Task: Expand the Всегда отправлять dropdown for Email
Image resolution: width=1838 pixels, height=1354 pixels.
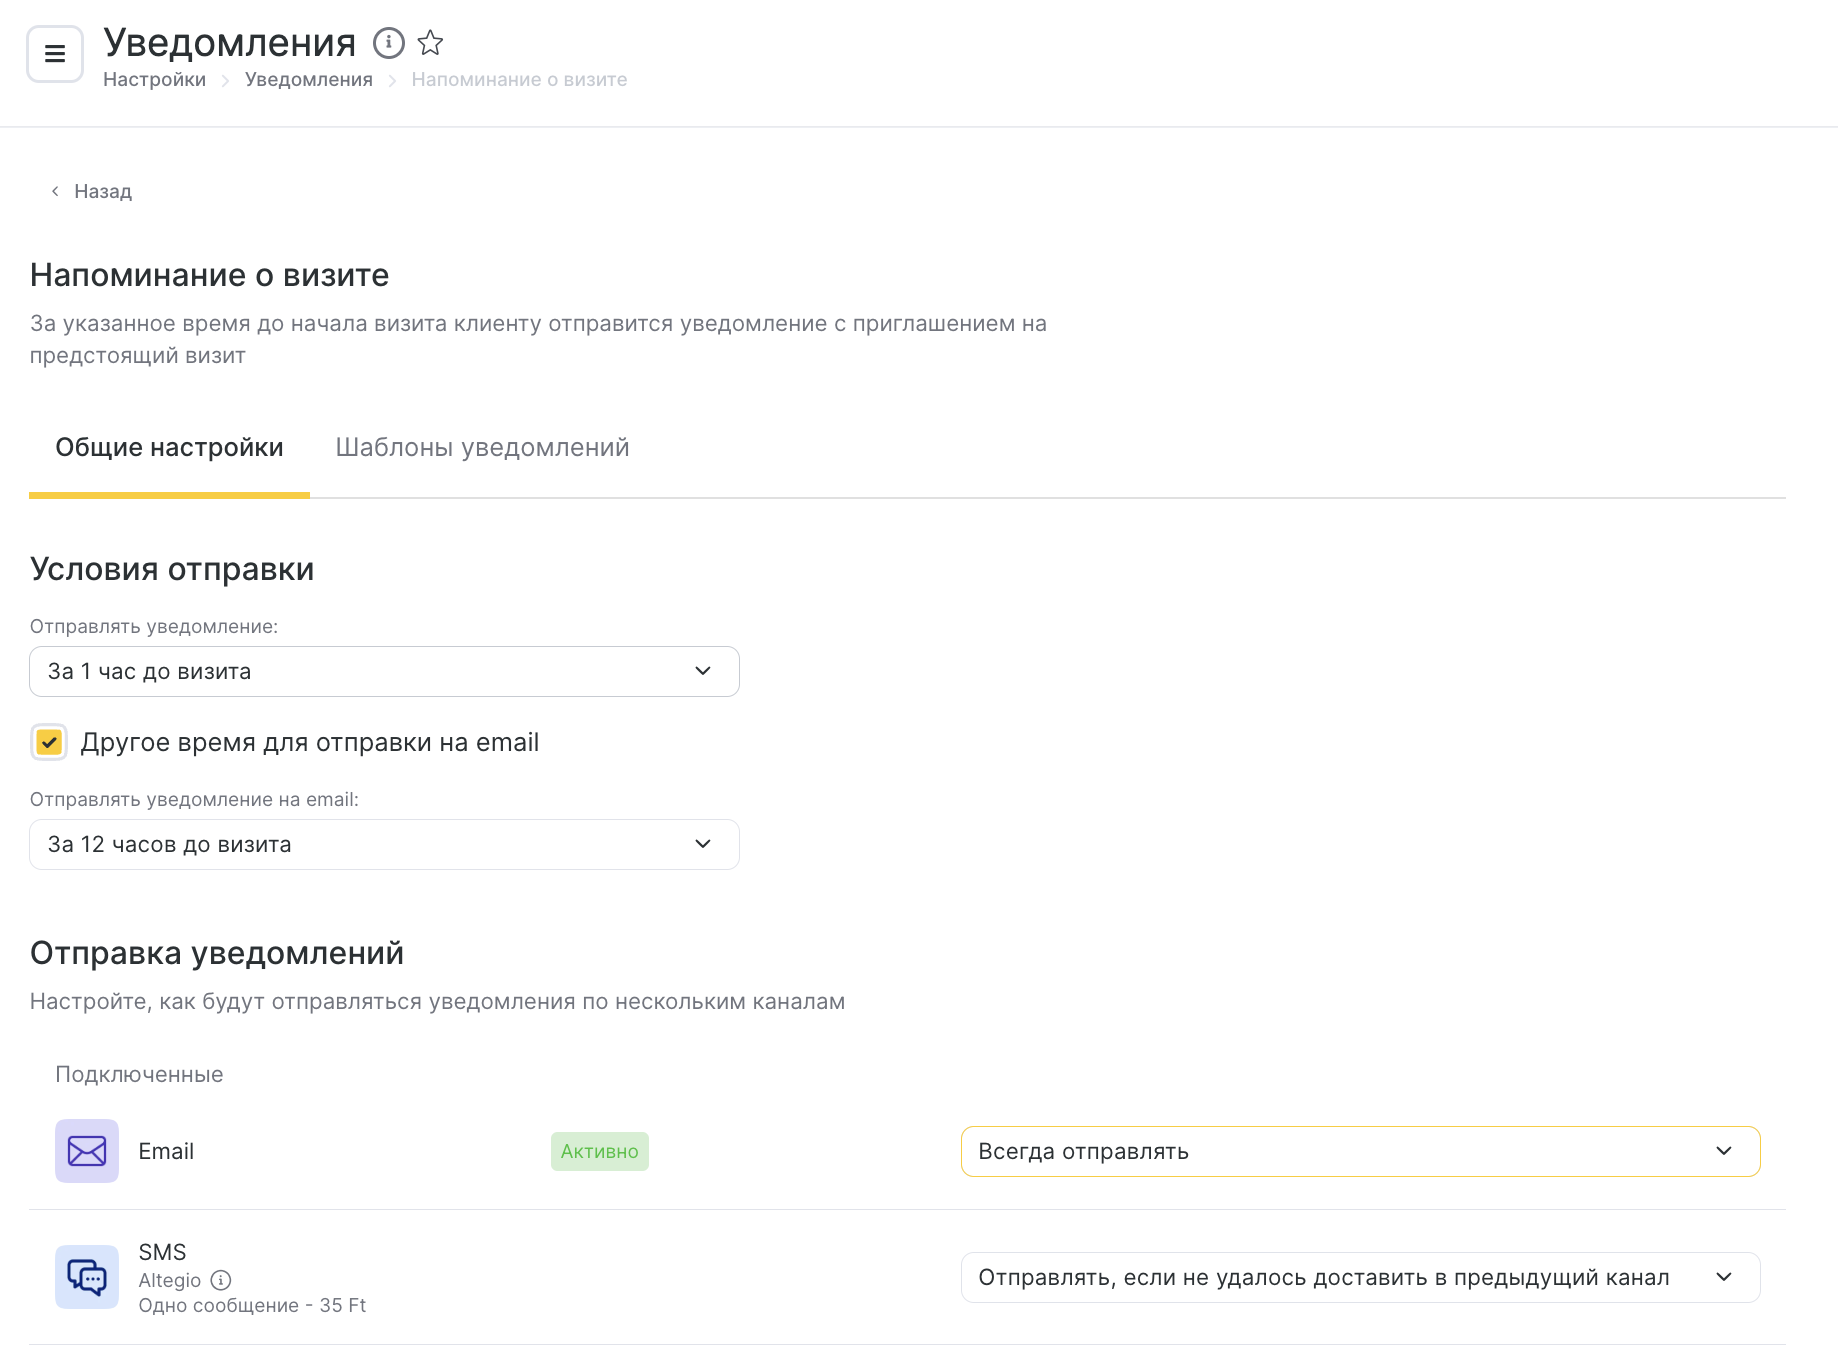Action: click(1360, 1151)
